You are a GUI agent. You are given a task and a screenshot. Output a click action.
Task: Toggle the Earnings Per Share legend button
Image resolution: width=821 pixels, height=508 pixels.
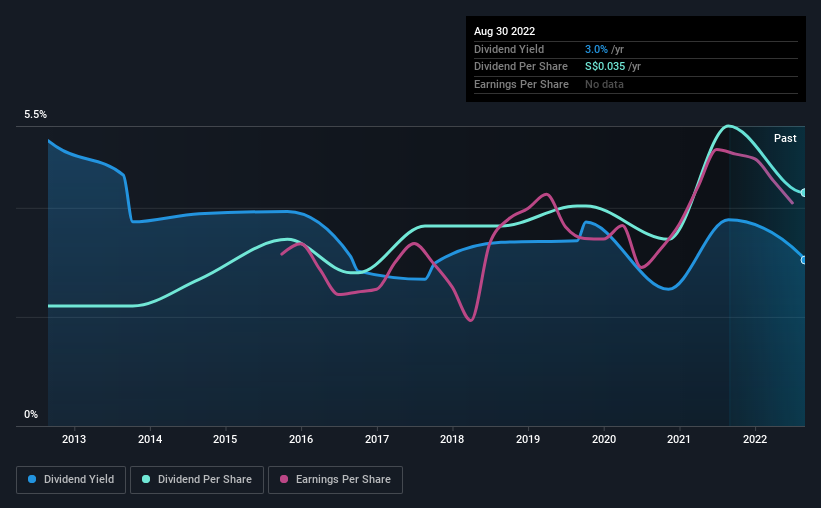click(335, 480)
